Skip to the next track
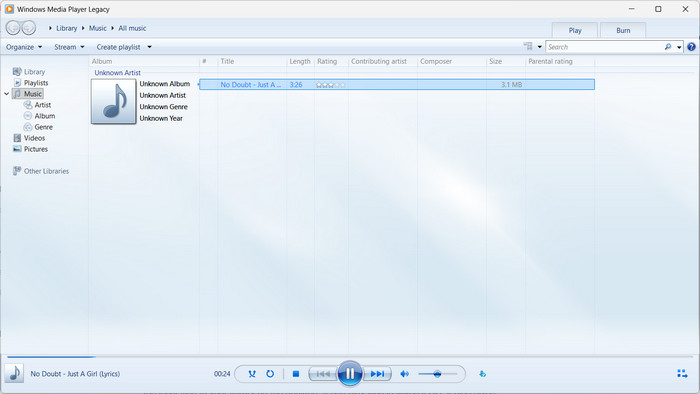 pyautogui.click(x=378, y=374)
